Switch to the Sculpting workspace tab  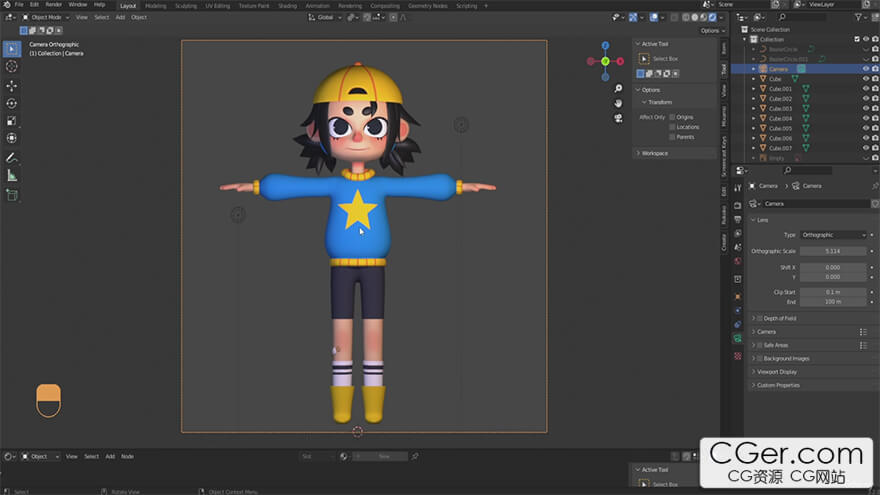point(186,5)
